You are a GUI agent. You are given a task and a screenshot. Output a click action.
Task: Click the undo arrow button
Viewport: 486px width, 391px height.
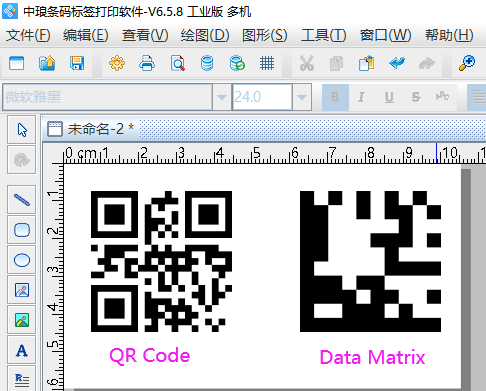pyautogui.click(x=397, y=63)
